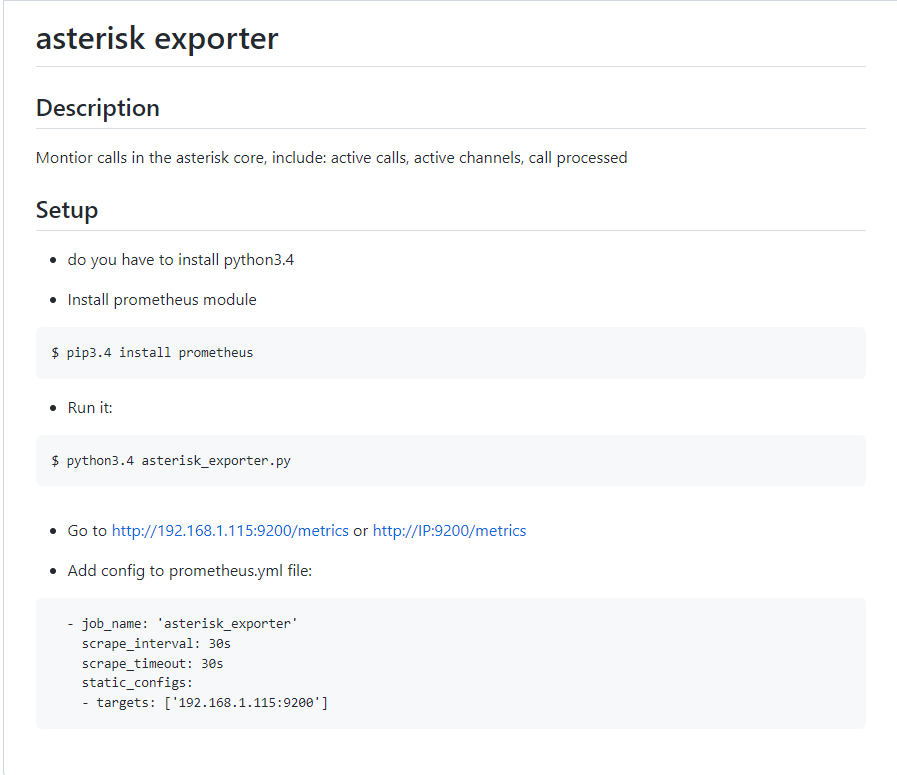Click the 'scrape_timeout: 30s' config line
The height and width of the screenshot is (775, 897).
click(x=153, y=663)
